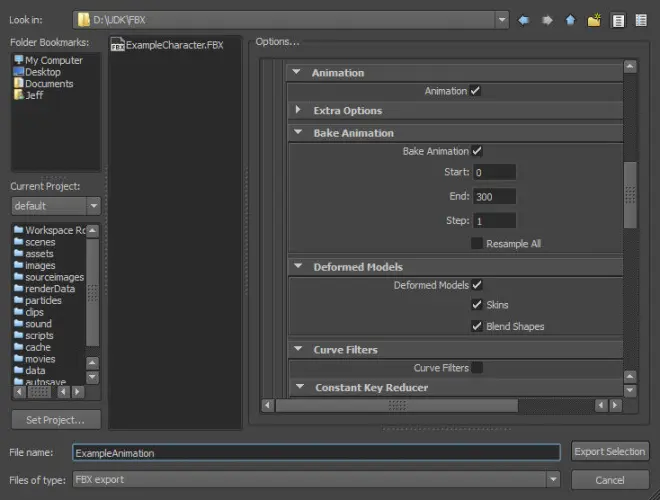This screenshot has height=500, width=660.
Task: Disable the Blend Shapes checkbox
Action: pyautogui.click(x=477, y=326)
